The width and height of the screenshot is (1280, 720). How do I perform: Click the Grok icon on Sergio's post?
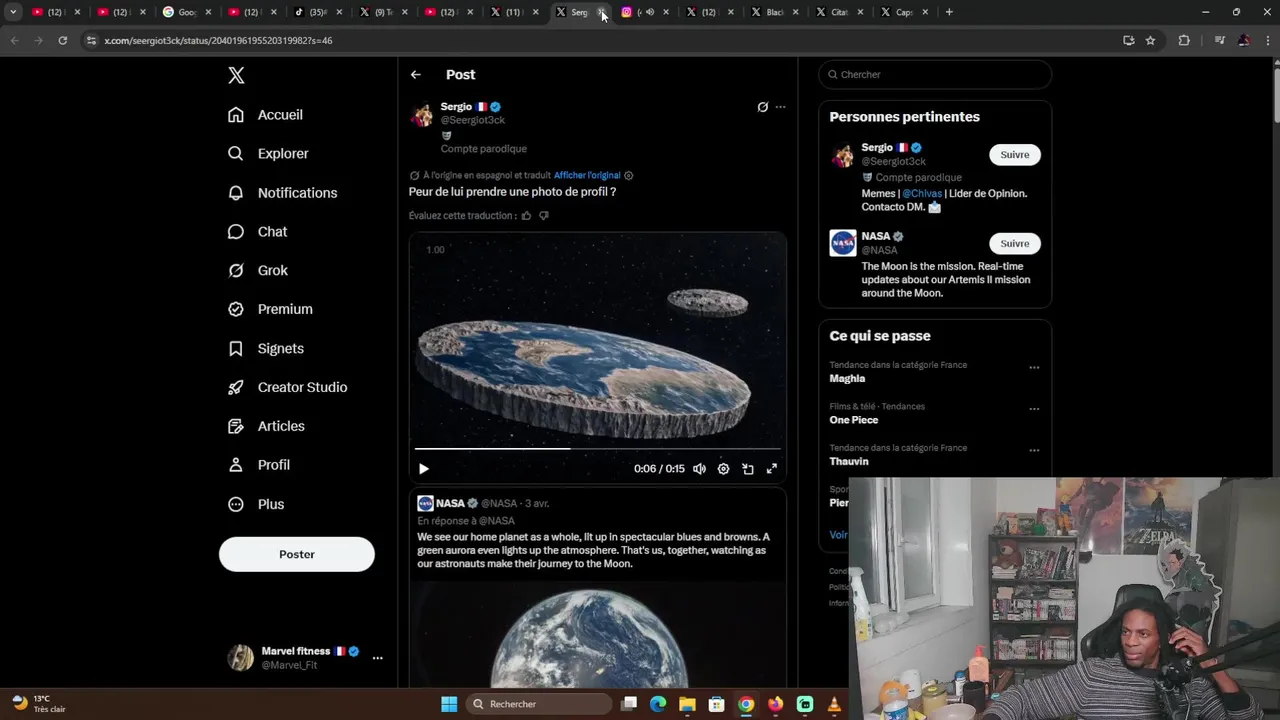tap(762, 107)
